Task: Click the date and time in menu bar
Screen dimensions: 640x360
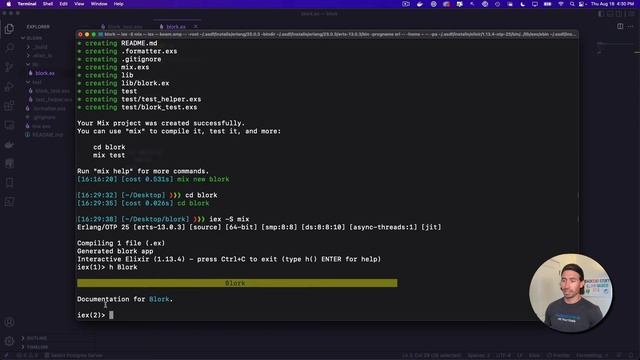Action: [x=613, y=4]
